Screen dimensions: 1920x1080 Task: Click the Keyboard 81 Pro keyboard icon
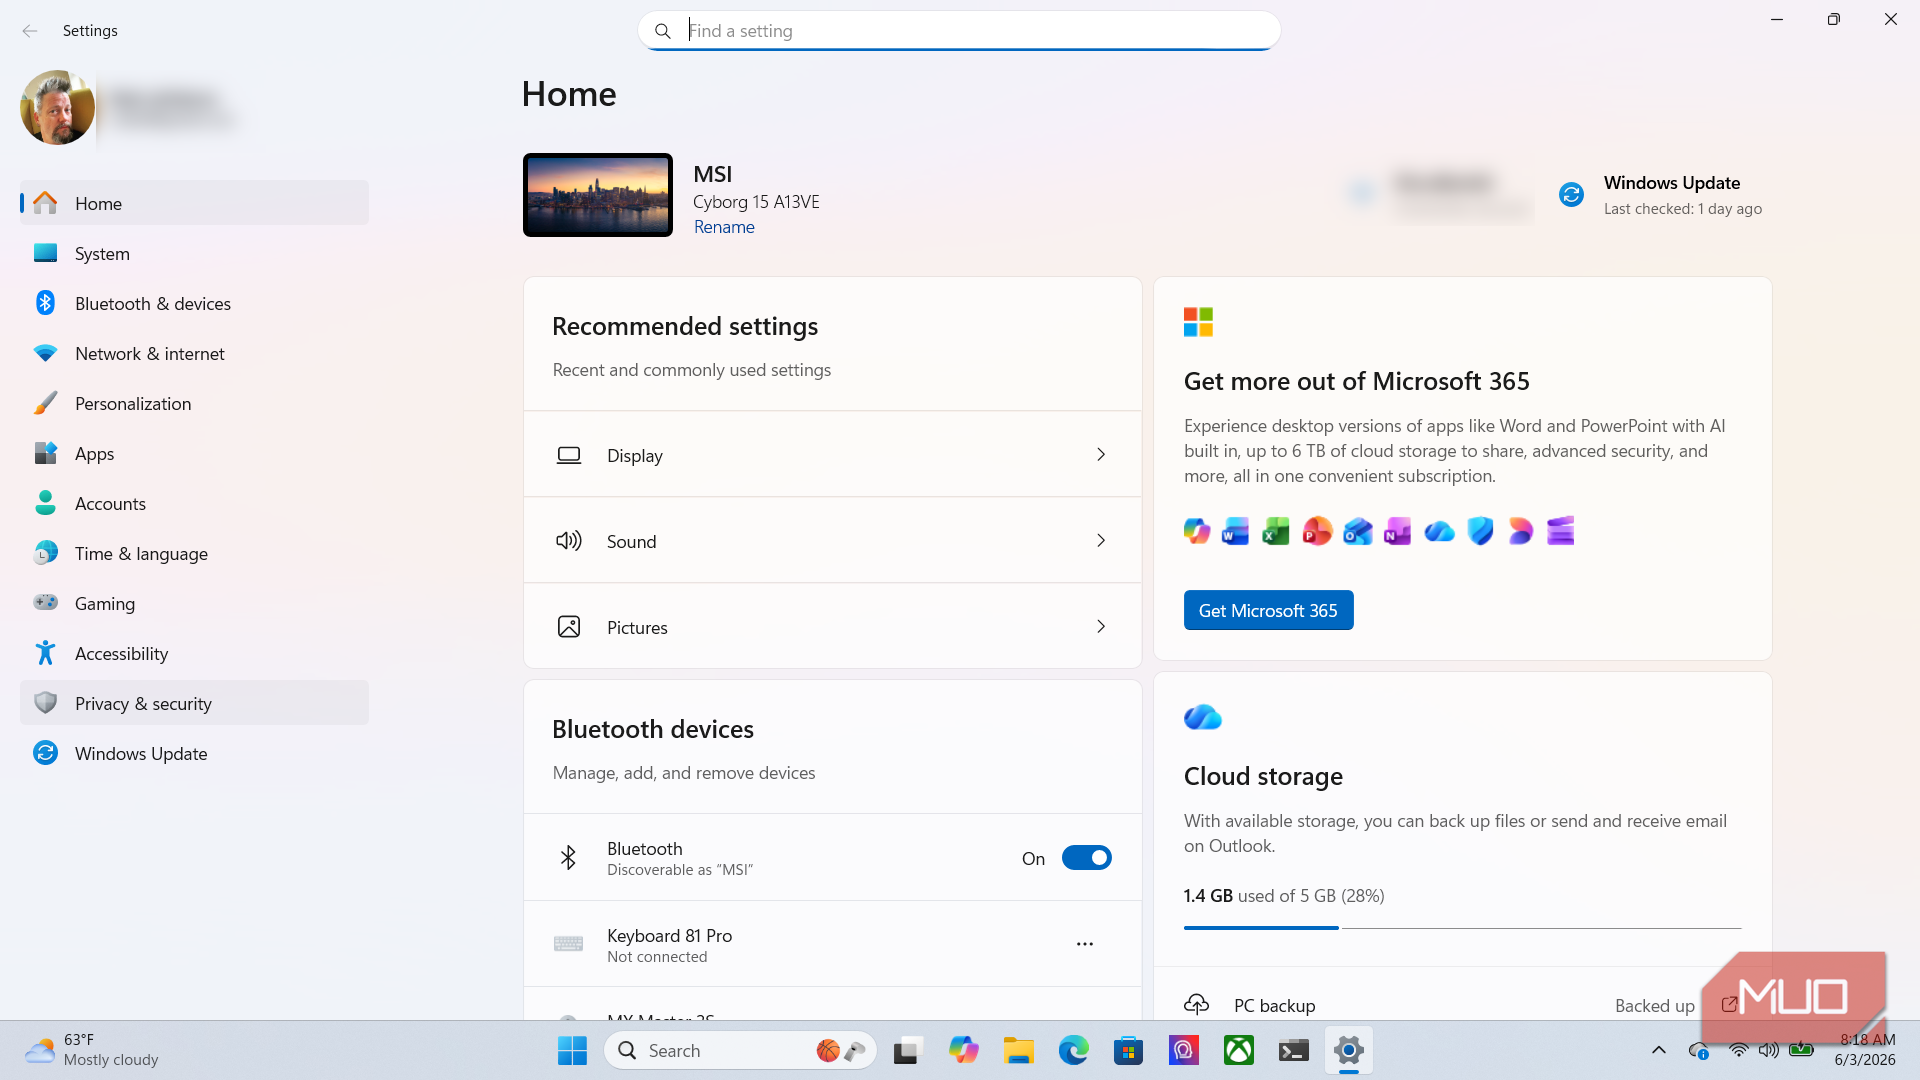pos(568,944)
